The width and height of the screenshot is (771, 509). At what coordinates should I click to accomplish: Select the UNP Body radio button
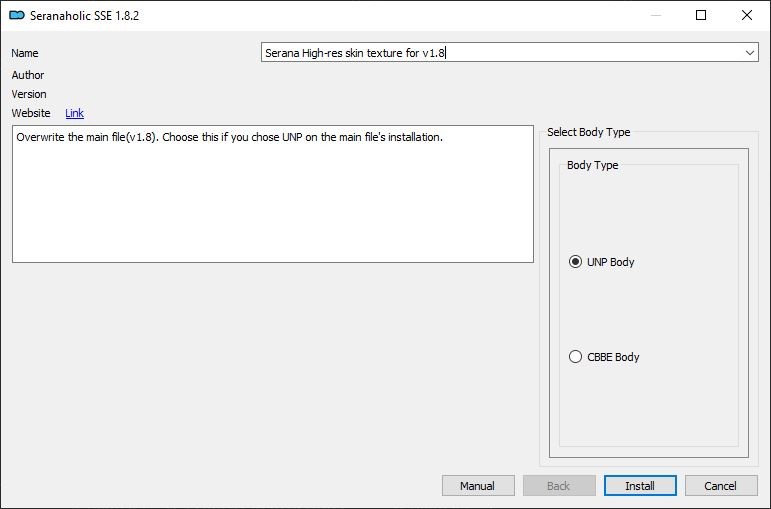pos(575,262)
